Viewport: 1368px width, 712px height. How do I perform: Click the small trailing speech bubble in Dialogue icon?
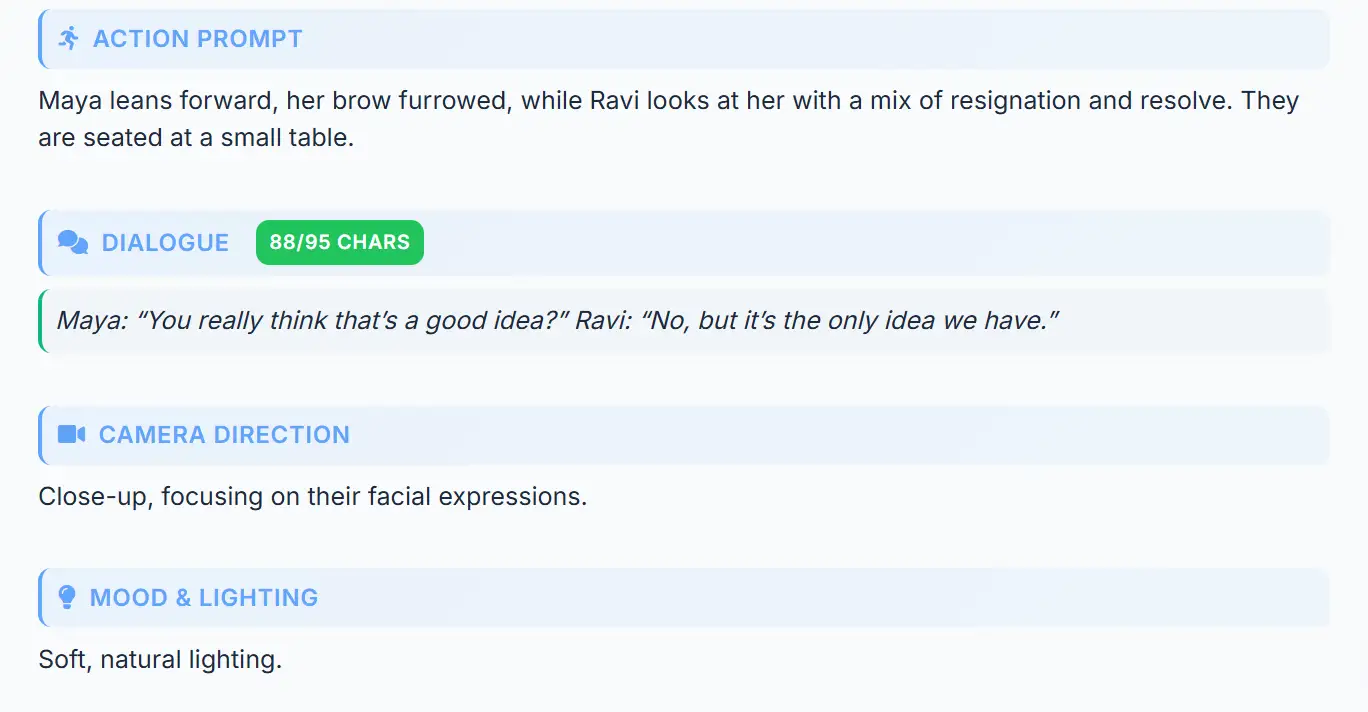79,249
